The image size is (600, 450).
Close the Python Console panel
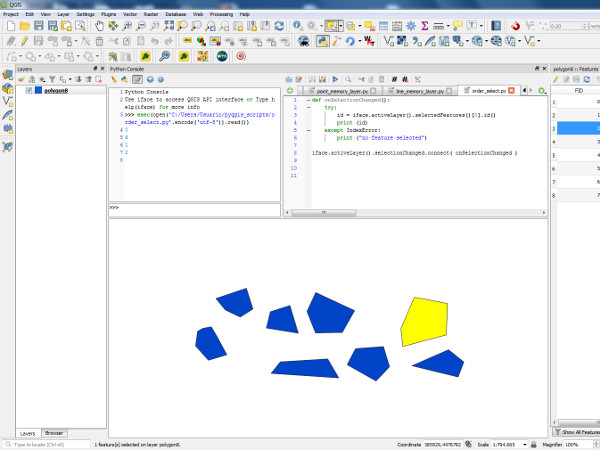[544, 68]
